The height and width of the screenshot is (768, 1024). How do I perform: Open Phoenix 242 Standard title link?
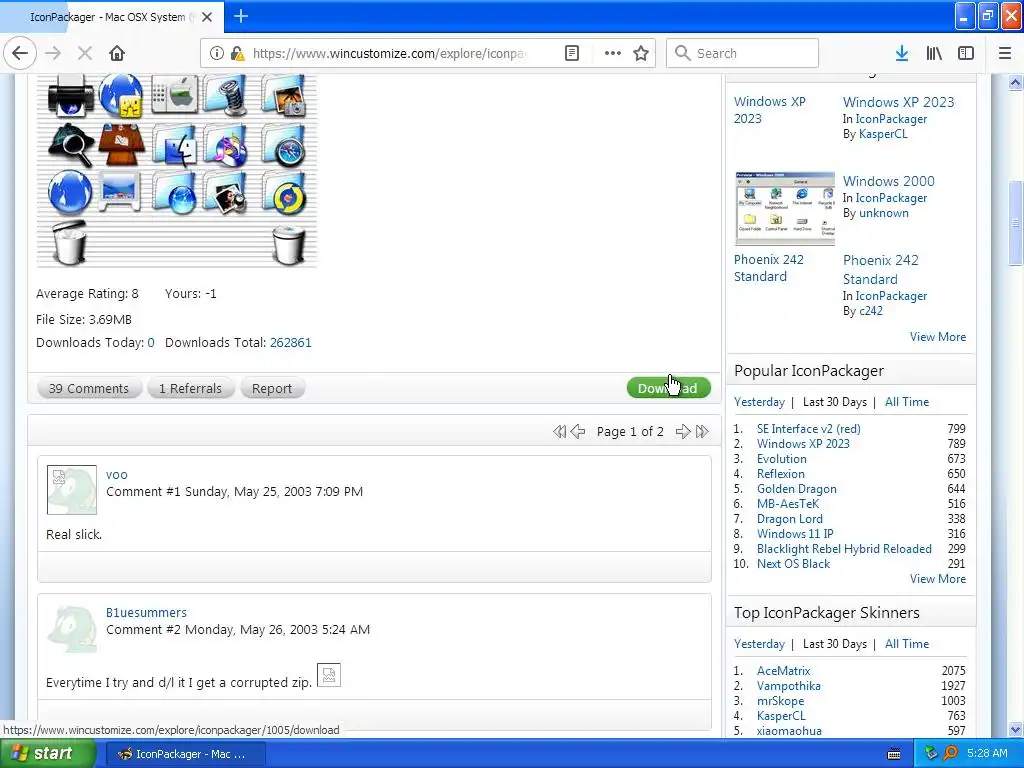click(880, 270)
